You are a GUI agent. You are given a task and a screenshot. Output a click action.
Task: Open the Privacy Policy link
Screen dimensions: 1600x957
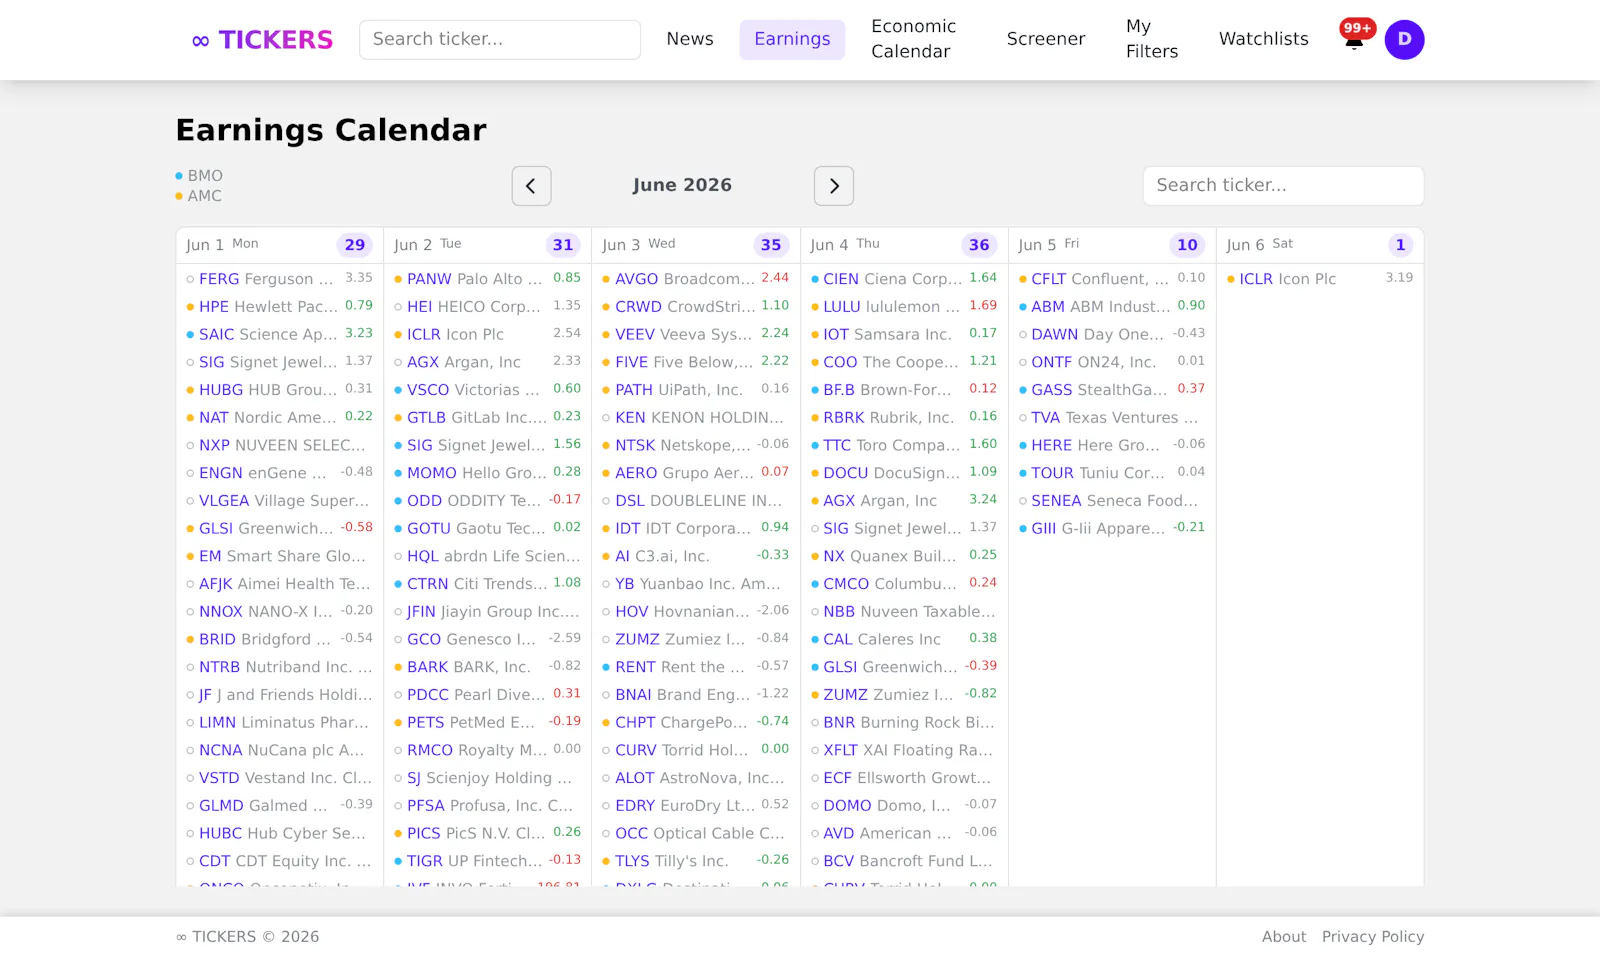coord(1373,937)
